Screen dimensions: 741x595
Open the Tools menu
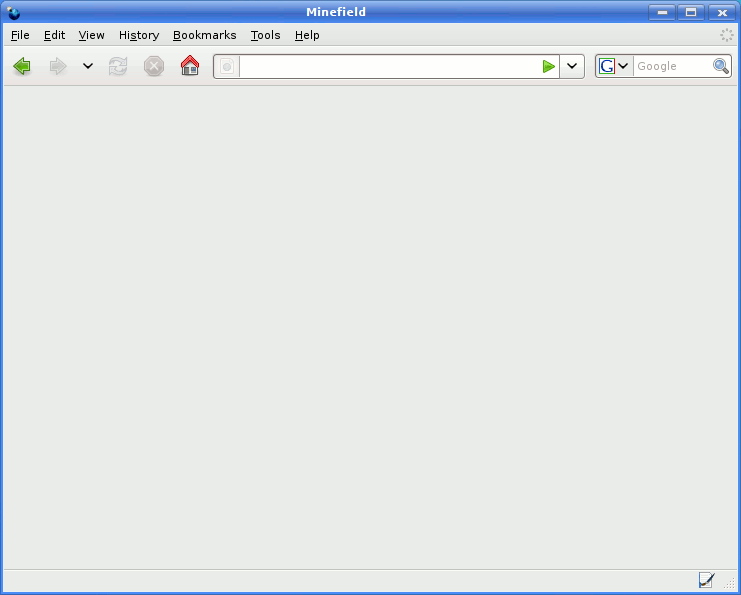tap(266, 35)
